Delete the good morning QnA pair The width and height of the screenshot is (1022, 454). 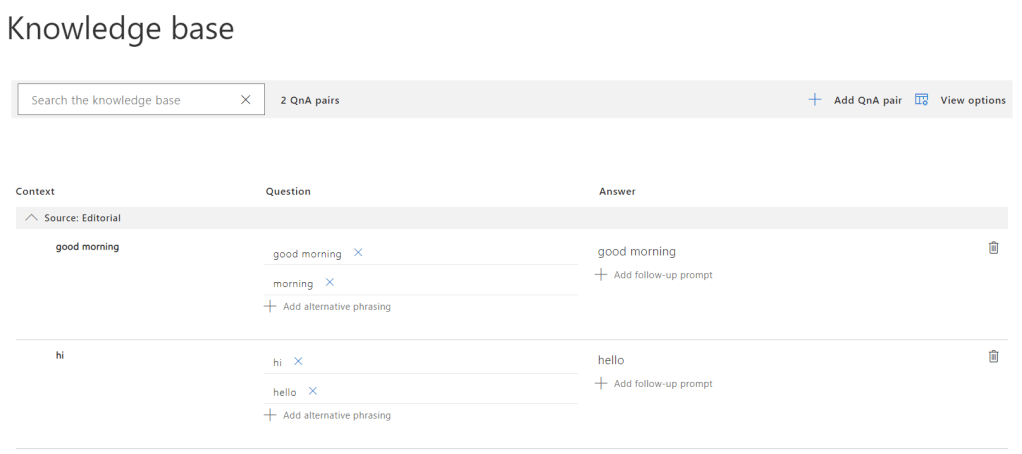click(x=993, y=248)
